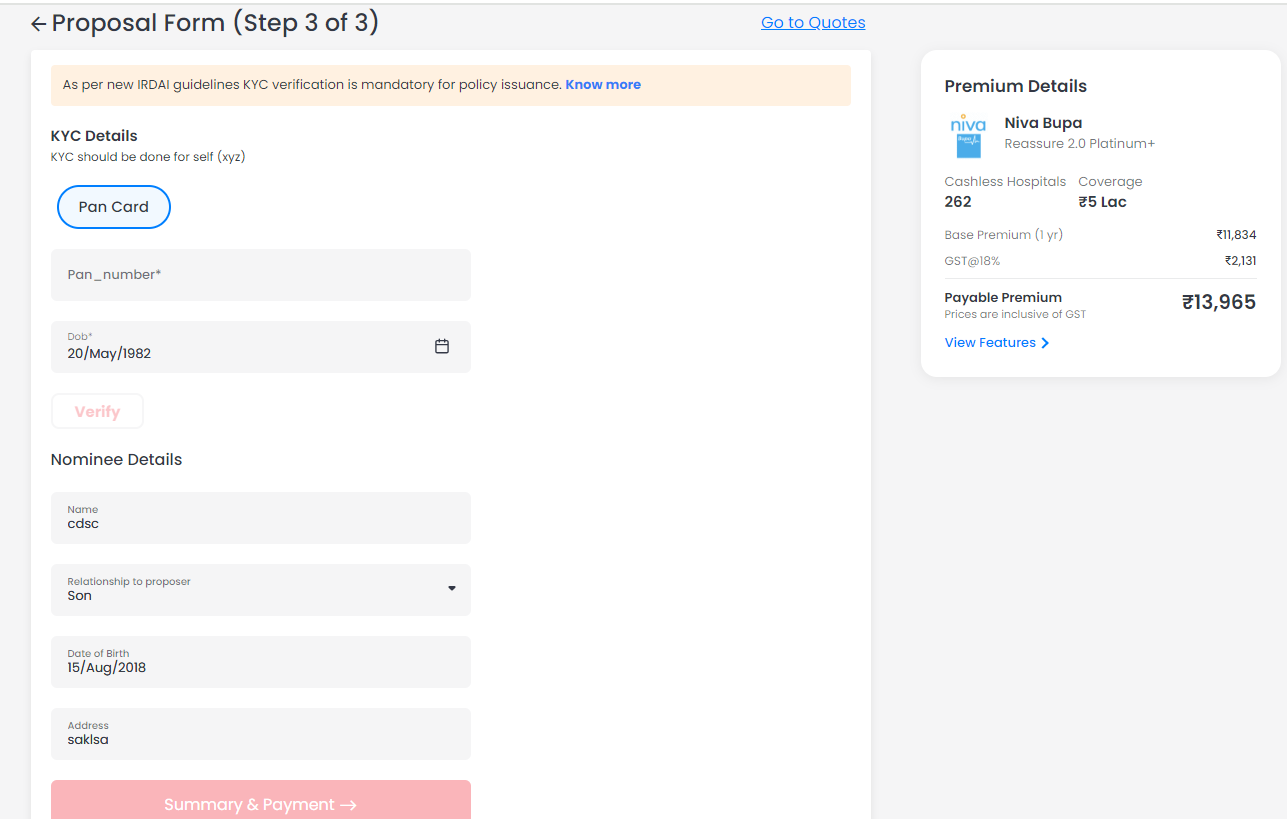Open the Know more IRDAI guidelines link
Screen dimensions: 1287x819
[603, 85]
